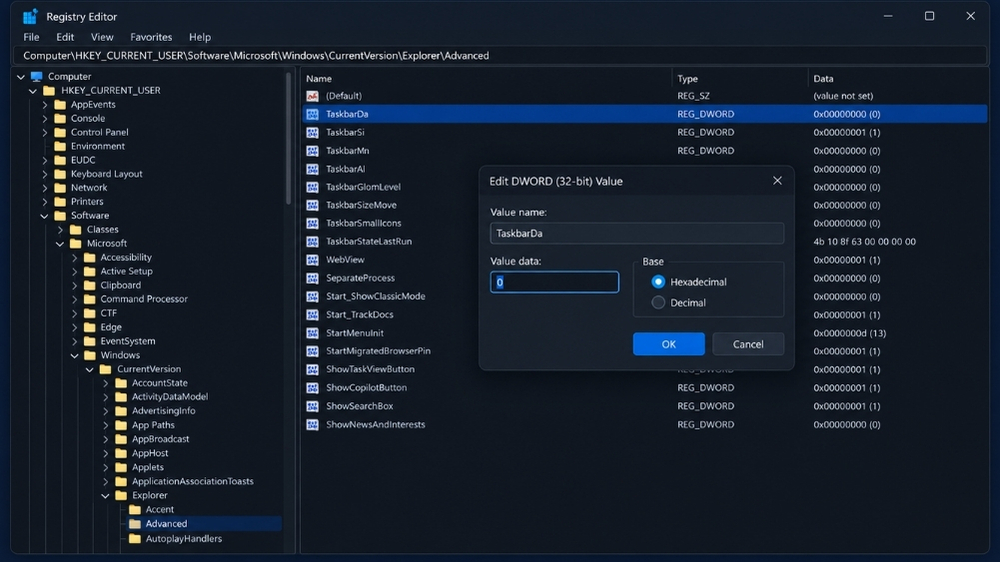The height and width of the screenshot is (562, 1000).
Task: Click the TaskbarDa DWORD value icon
Action: [x=312, y=114]
